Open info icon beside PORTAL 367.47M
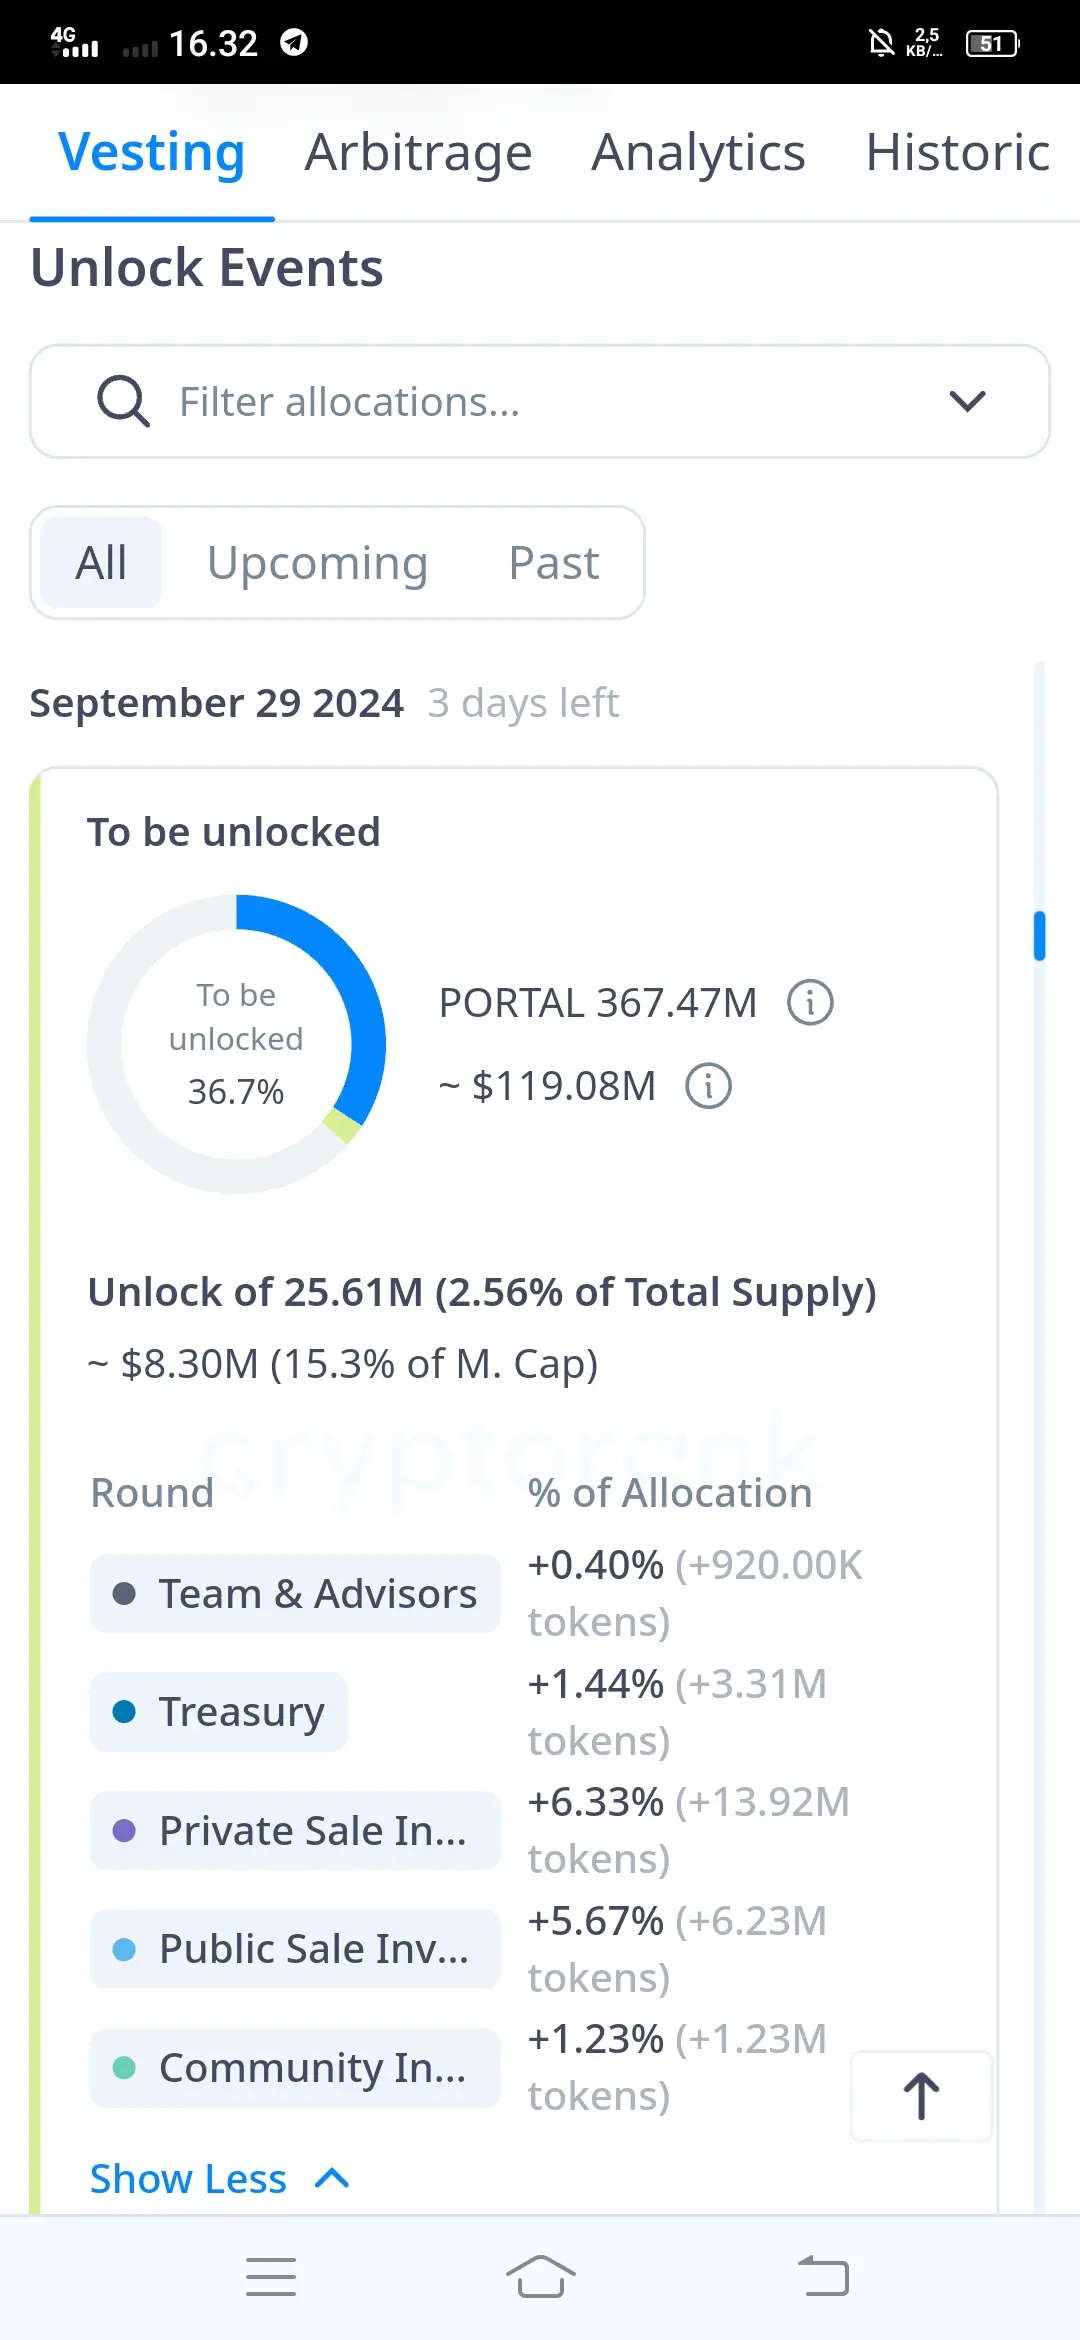Viewport: 1080px width, 2340px height. (x=810, y=1002)
